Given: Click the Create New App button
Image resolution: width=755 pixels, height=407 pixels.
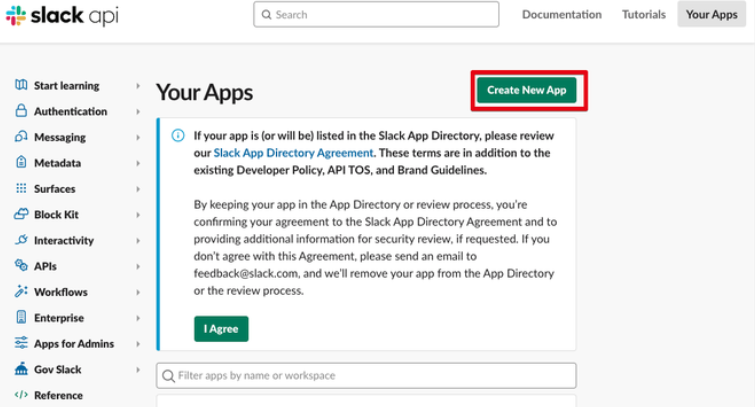Looking at the screenshot, I should point(526,90).
